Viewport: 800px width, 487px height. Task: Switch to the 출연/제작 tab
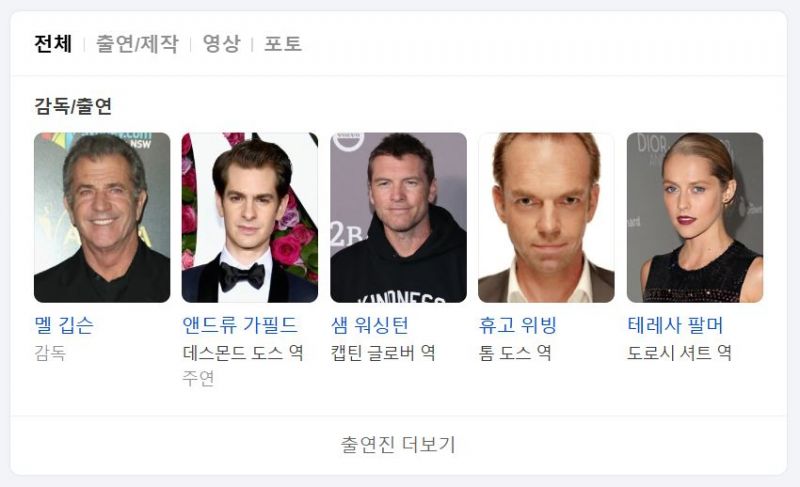[137, 44]
